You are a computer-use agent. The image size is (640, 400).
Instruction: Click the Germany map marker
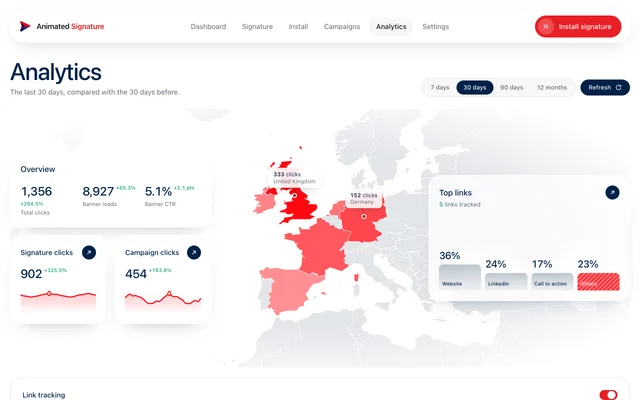(364, 216)
